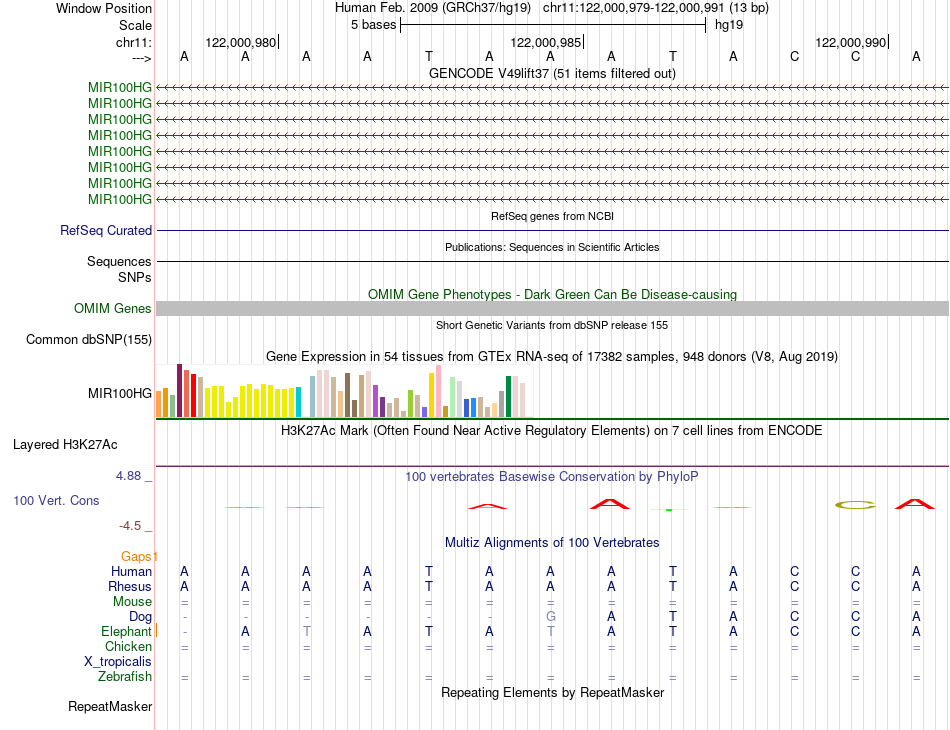Click the 4.88 upper PhyloP scale value
The image size is (950, 730).
point(128,476)
